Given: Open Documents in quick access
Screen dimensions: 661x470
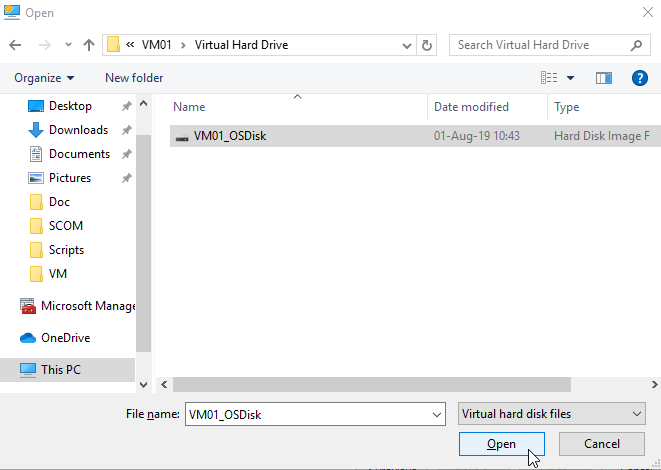Looking at the screenshot, I should coord(79,154).
